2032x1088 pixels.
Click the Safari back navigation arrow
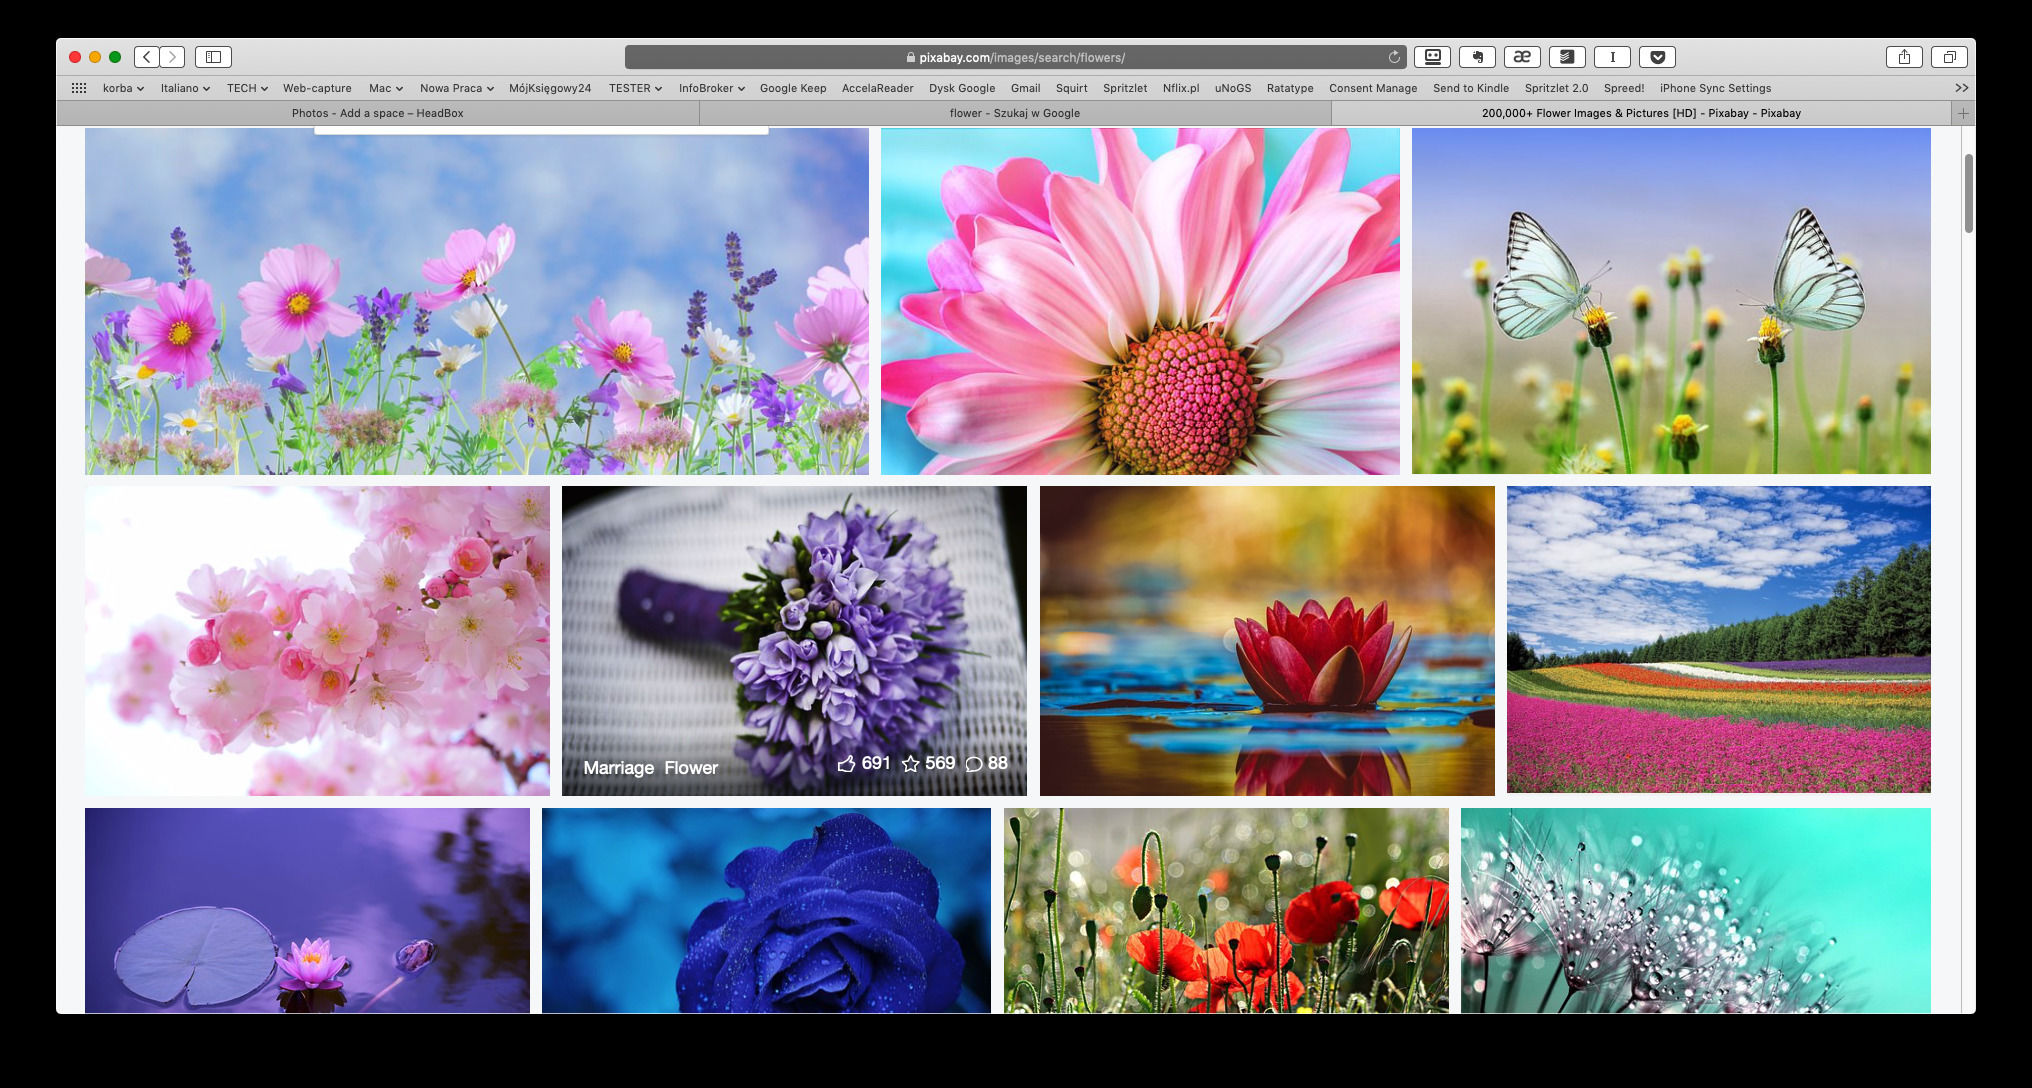(147, 57)
